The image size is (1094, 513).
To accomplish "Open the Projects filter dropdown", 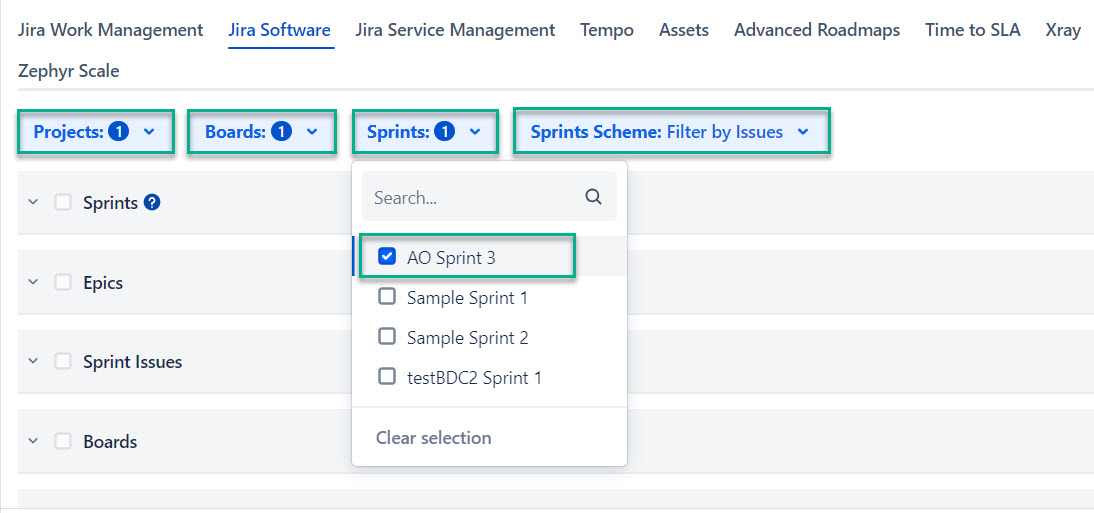I will pyautogui.click(x=95, y=131).
